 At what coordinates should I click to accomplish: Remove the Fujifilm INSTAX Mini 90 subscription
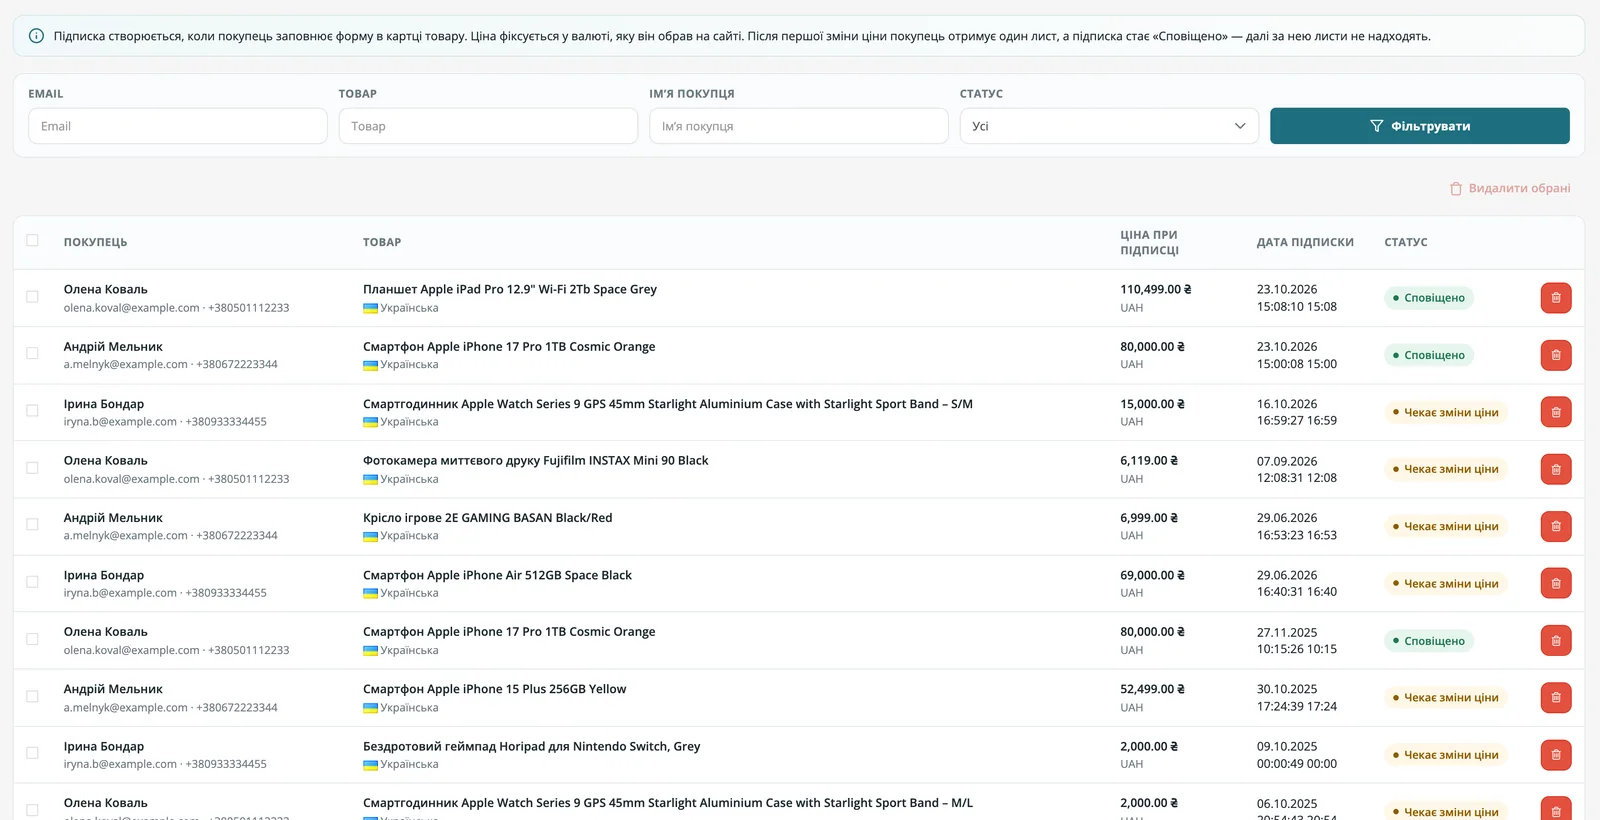(x=1556, y=469)
